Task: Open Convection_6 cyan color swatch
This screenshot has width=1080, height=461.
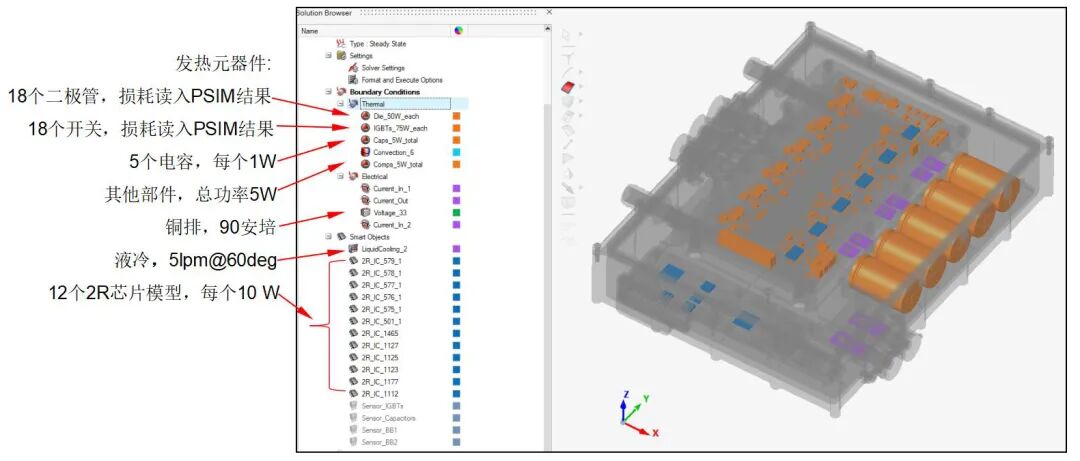Action: click(456, 152)
